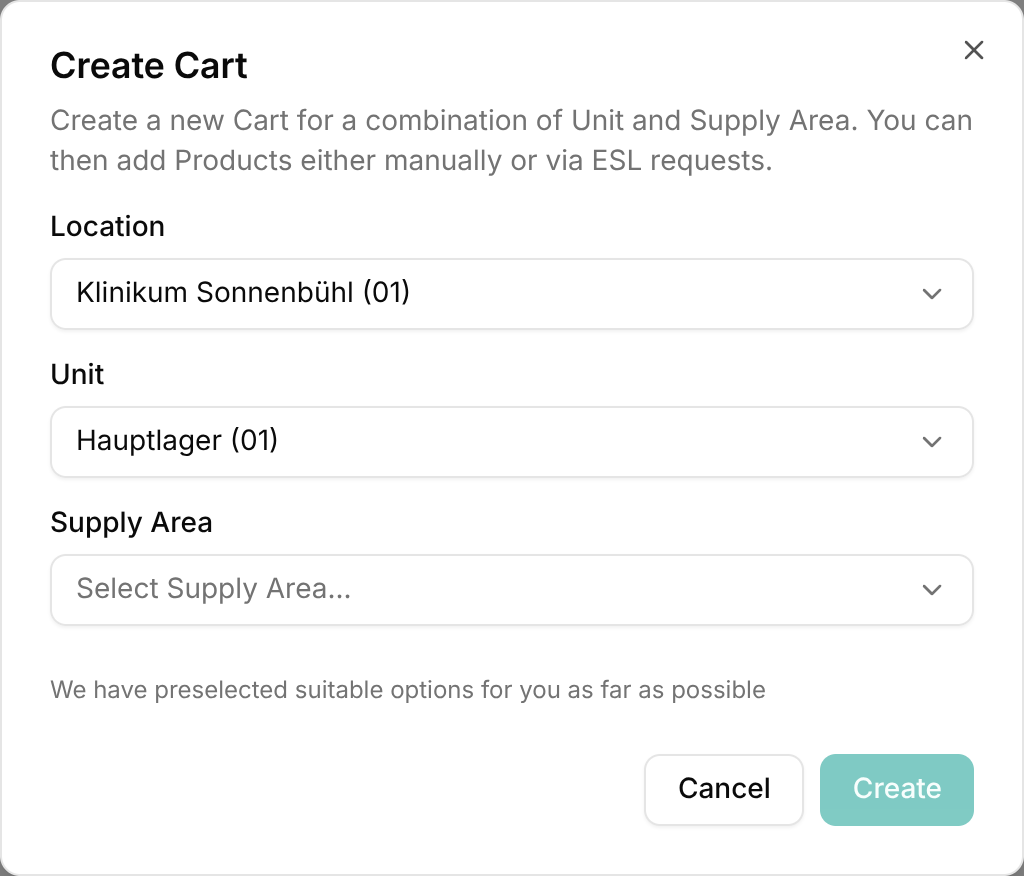This screenshot has height=876, width=1024.
Task: Click the Unit label above the dropdown
Action: pyautogui.click(x=77, y=375)
